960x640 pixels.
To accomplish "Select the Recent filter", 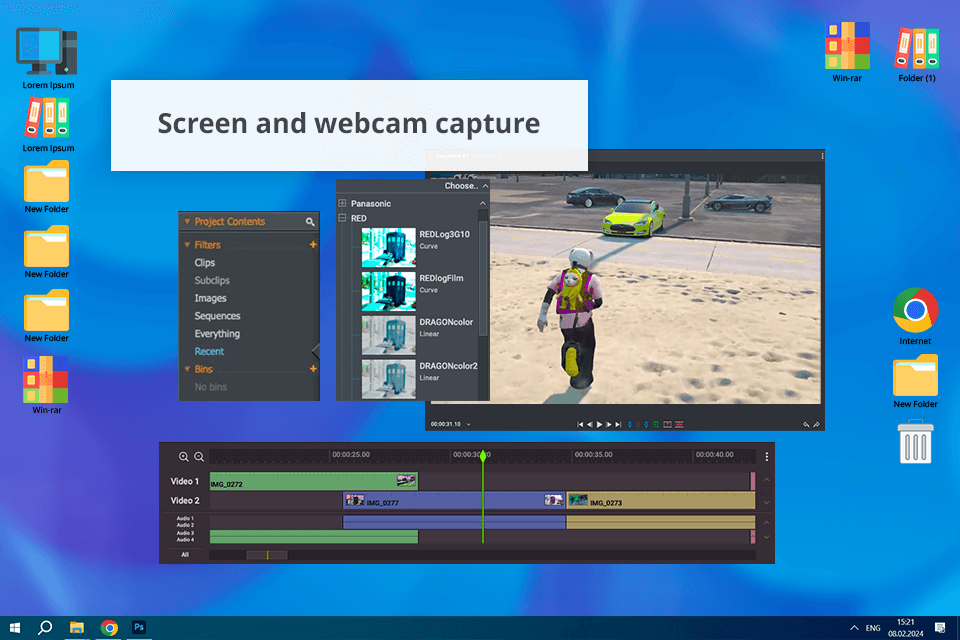I will coord(209,351).
